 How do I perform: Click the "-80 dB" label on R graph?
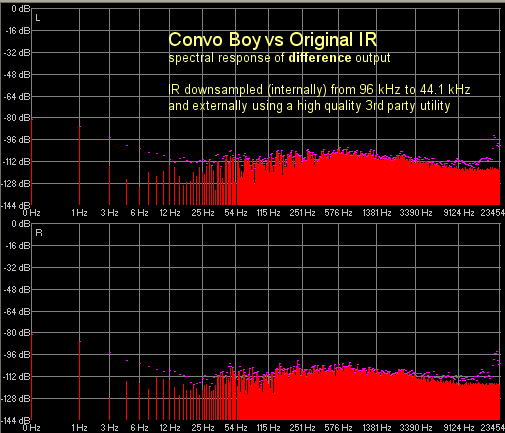pos(17,333)
